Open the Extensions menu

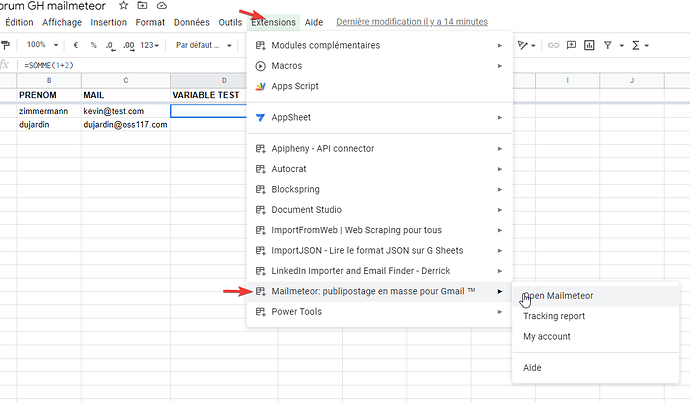[273, 22]
